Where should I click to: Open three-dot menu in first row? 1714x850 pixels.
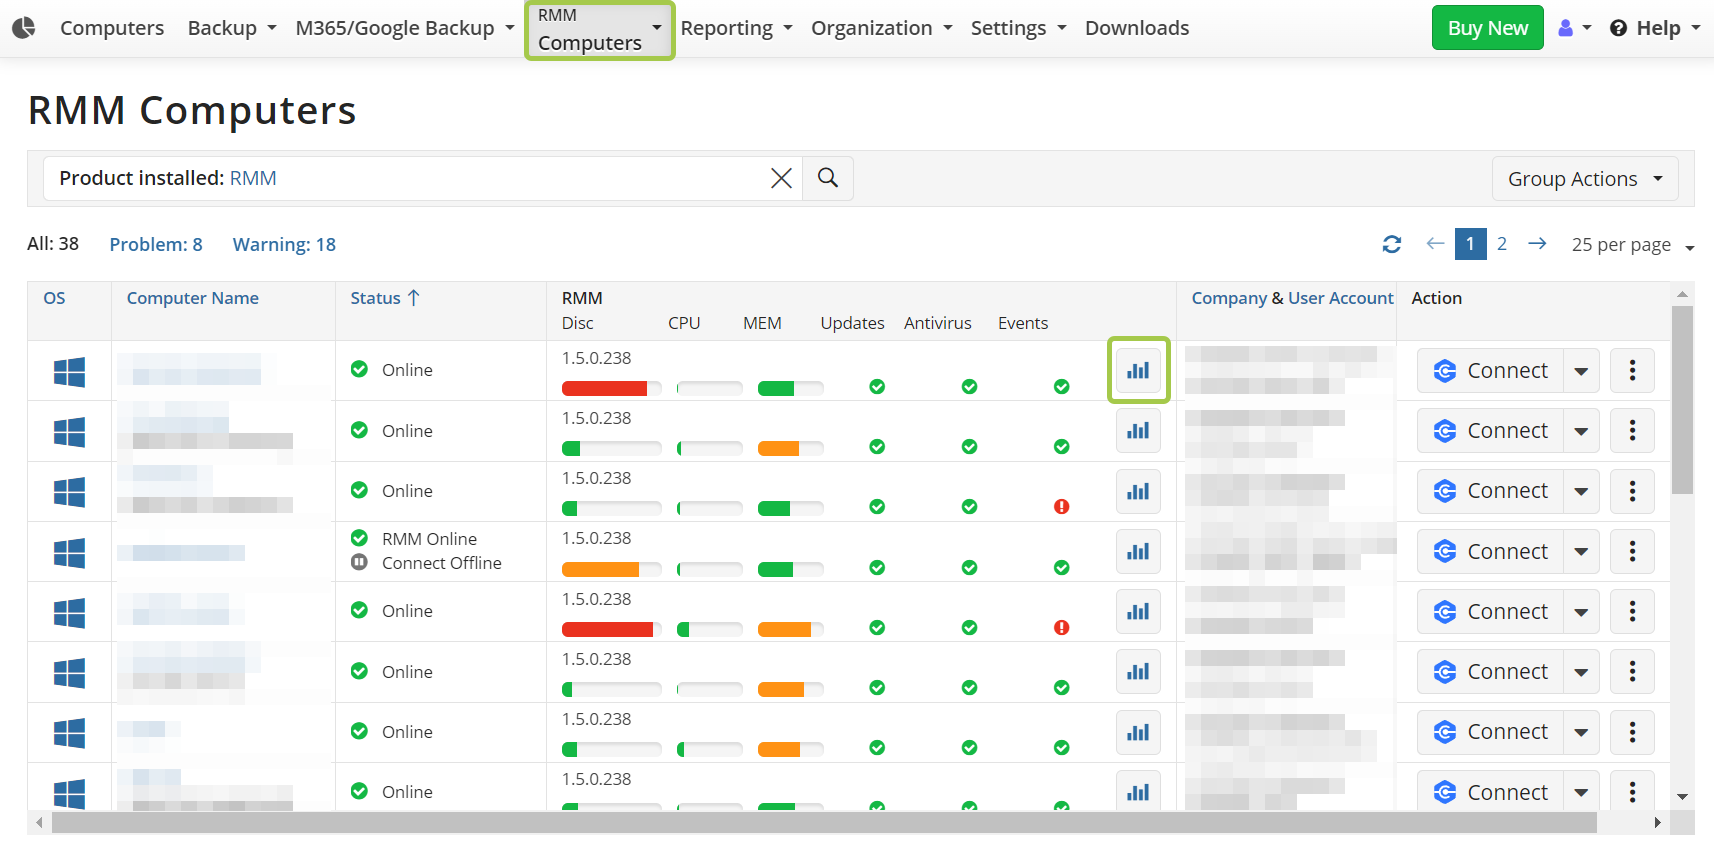[x=1633, y=370]
